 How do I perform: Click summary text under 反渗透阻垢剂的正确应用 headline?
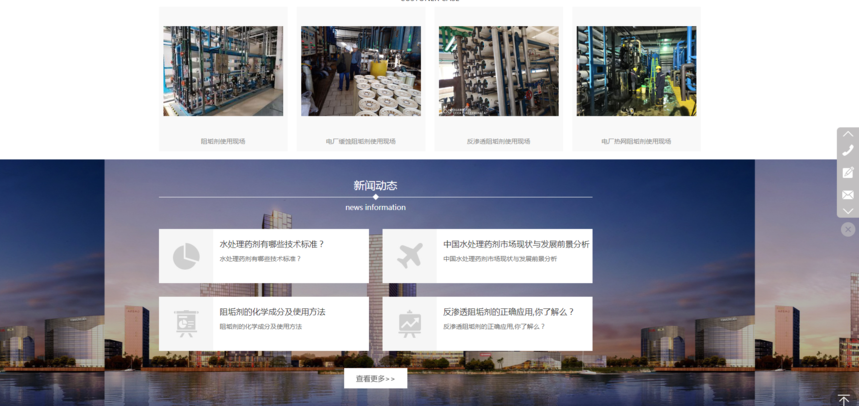(x=494, y=327)
